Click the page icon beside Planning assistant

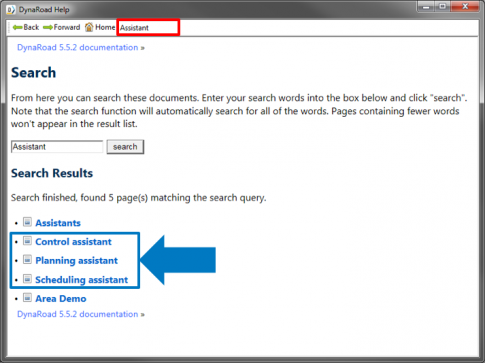pos(27,259)
